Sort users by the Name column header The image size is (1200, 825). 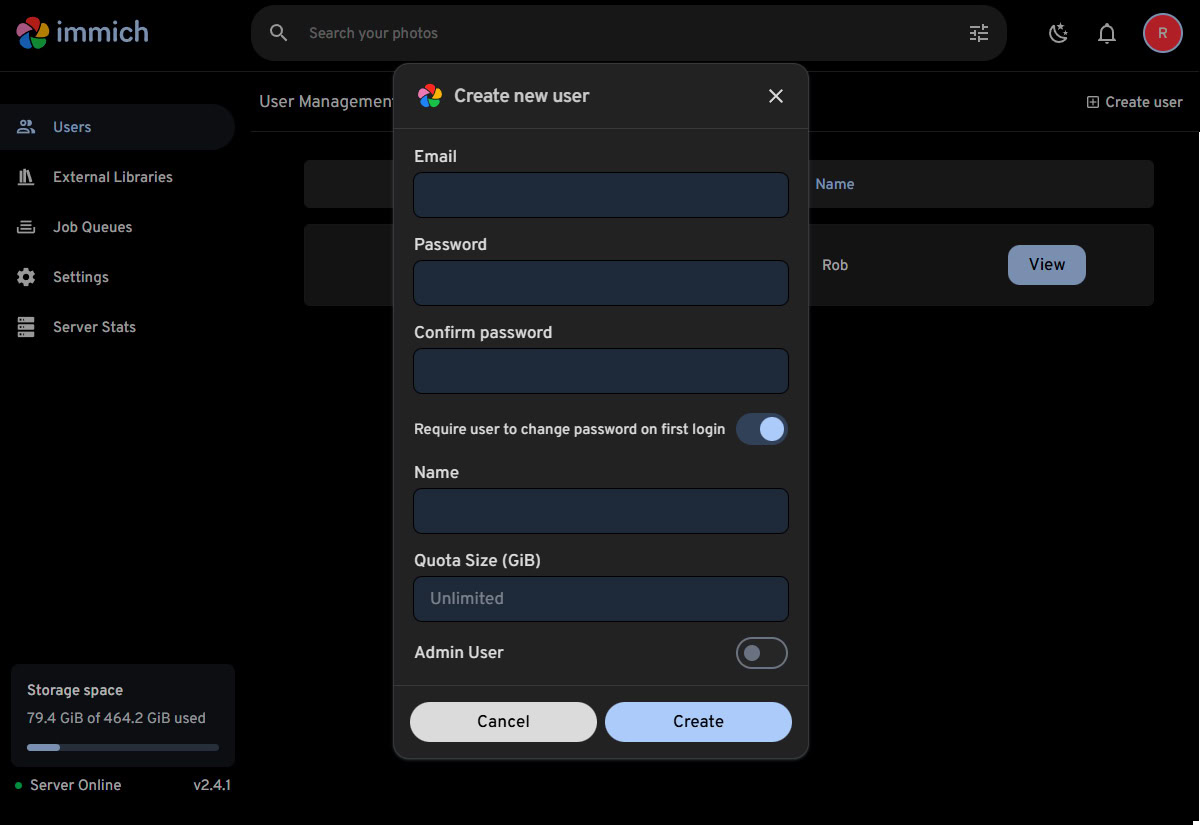pyautogui.click(x=835, y=183)
